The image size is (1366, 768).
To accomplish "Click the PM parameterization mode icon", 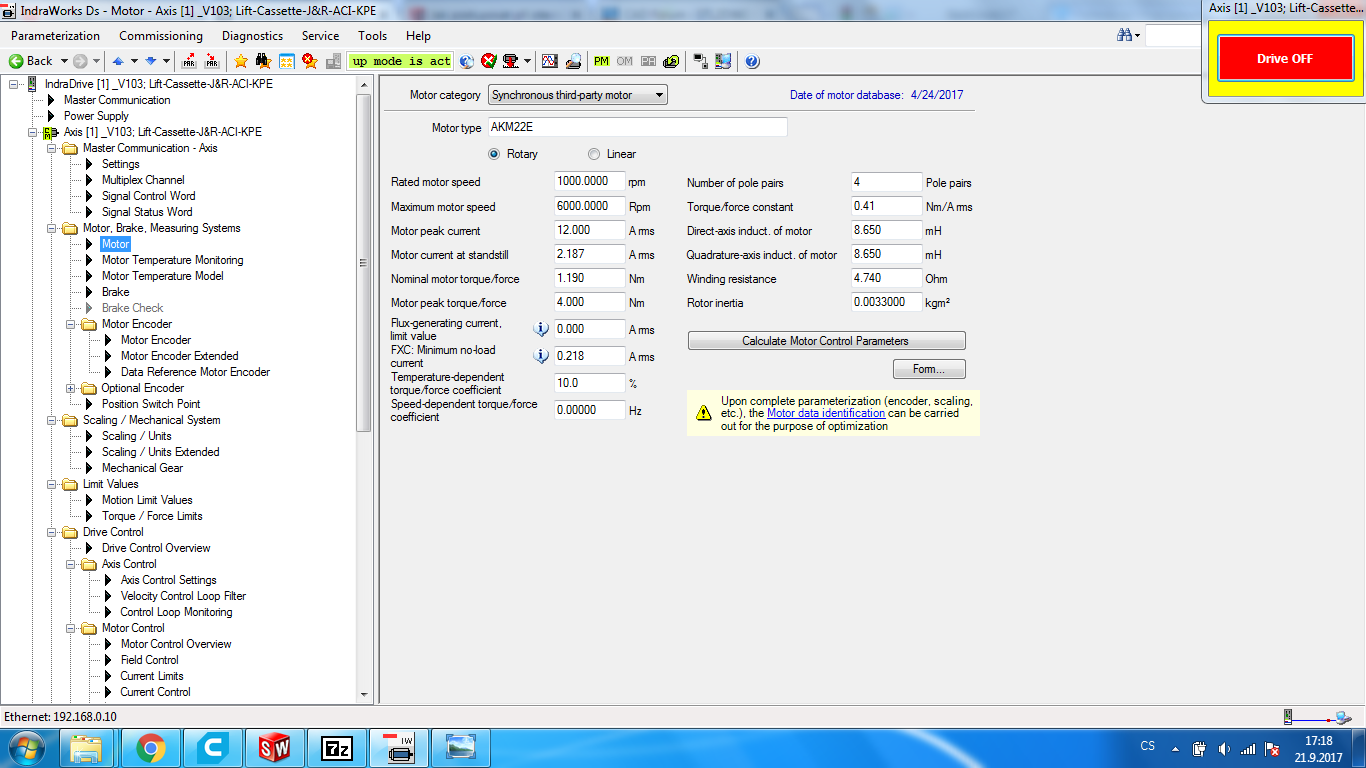I will click(601, 61).
